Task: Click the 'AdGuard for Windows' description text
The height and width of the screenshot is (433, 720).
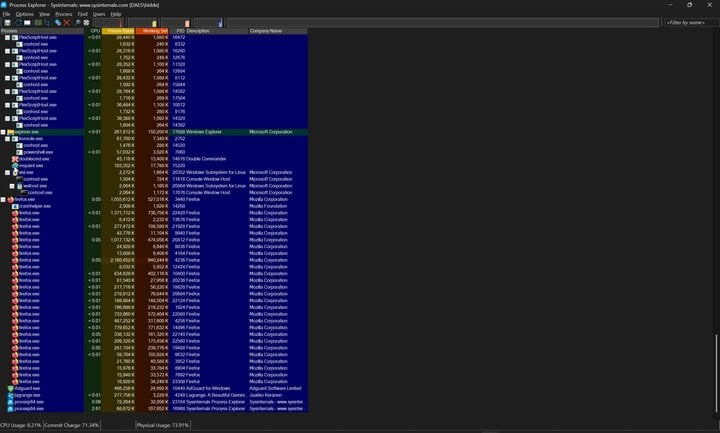Action: [208, 388]
